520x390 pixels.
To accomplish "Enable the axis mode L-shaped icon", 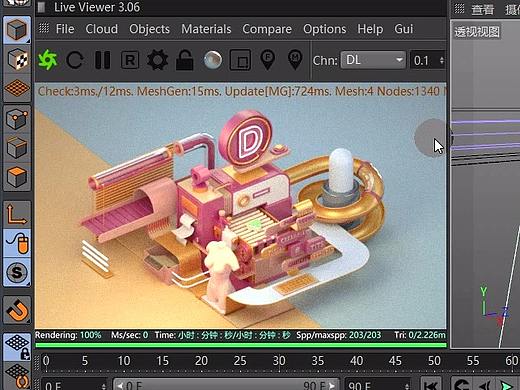I will [x=17, y=214].
